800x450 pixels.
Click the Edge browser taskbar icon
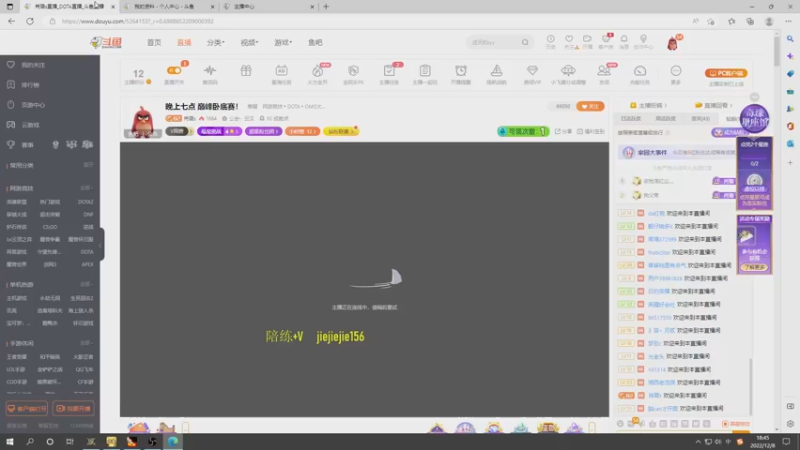coord(172,442)
